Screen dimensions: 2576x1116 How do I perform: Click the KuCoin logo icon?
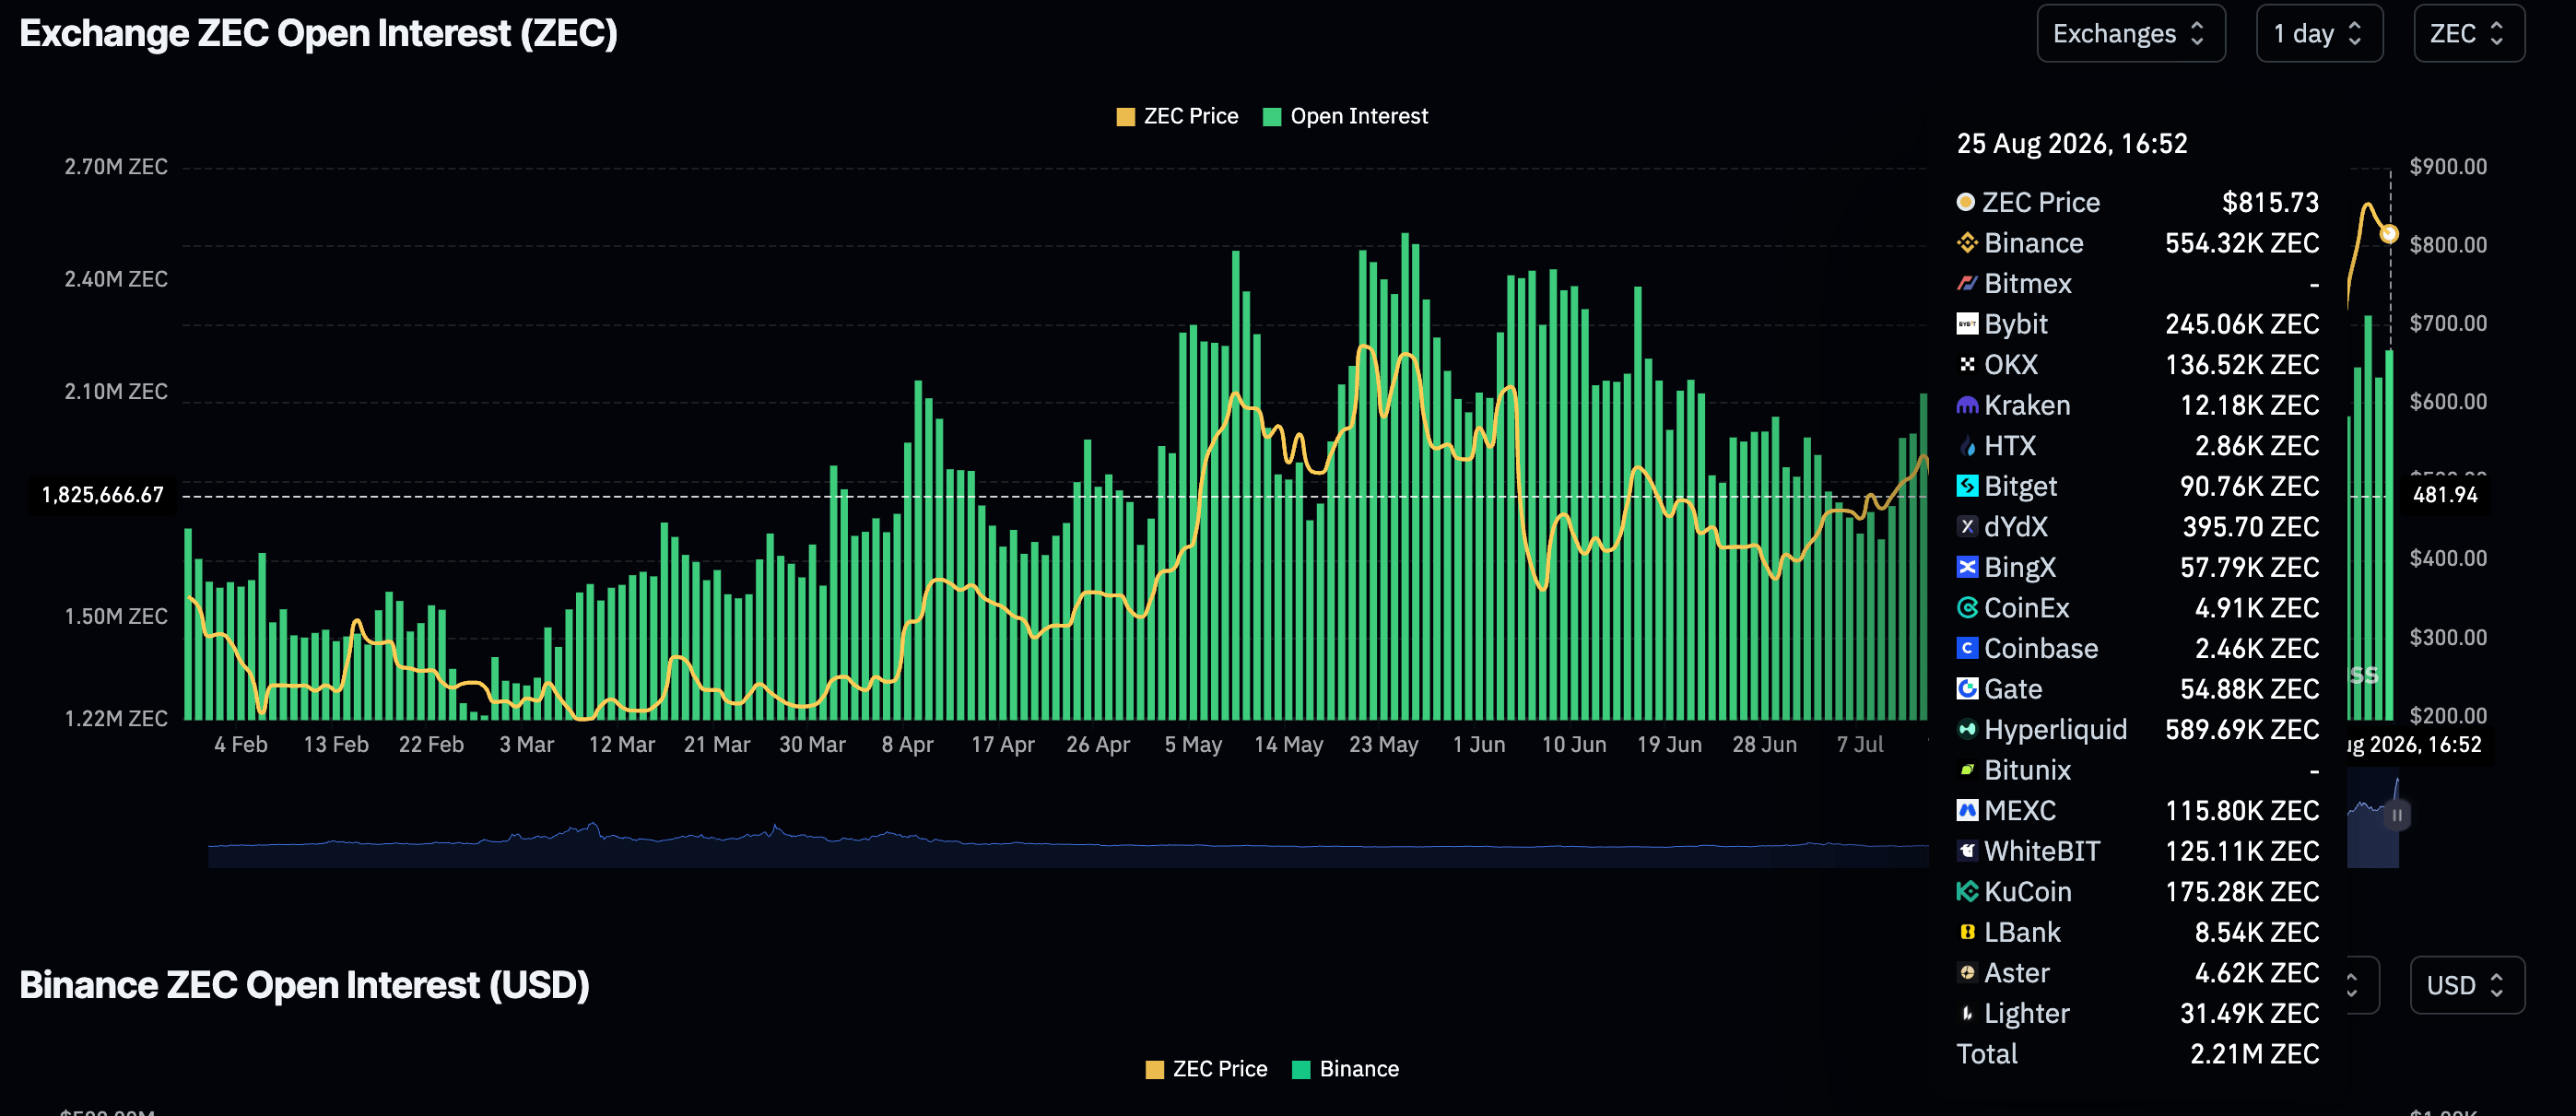coord(1966,891)
